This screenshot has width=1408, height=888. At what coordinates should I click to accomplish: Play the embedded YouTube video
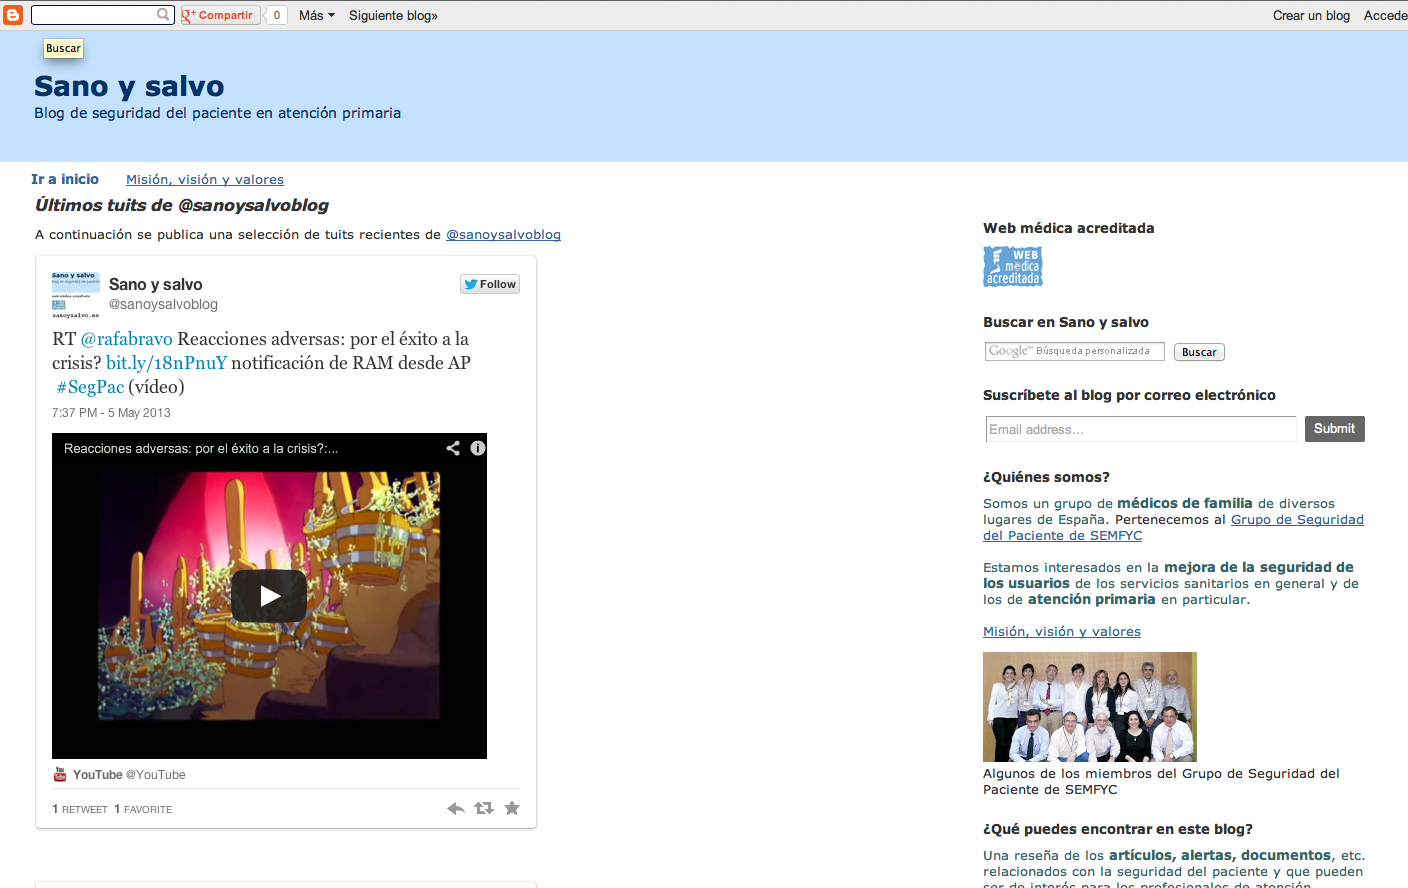click(x=269, y=596)
